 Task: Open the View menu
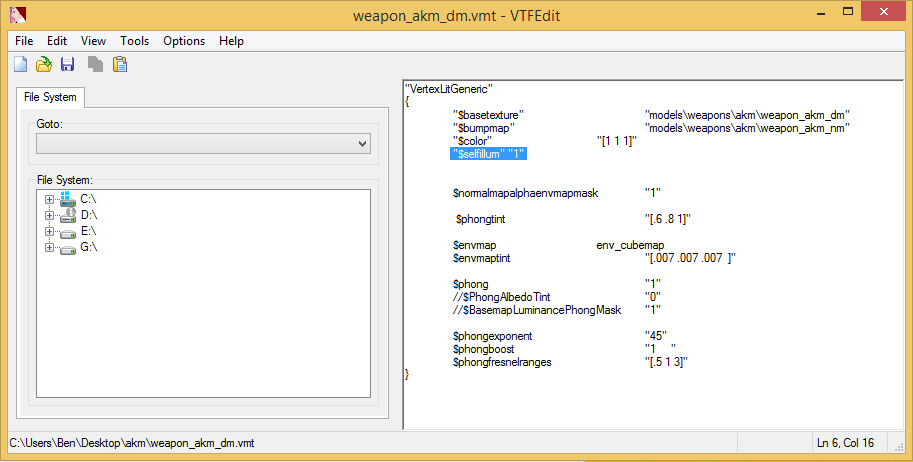(93, 41)
